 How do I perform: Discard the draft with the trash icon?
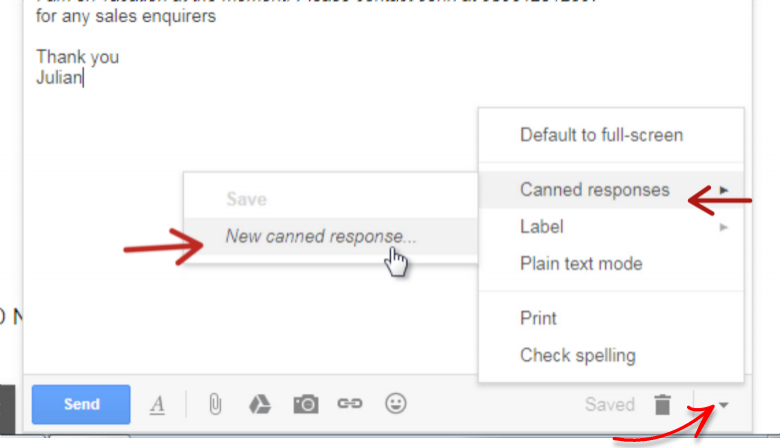[662, 404]
